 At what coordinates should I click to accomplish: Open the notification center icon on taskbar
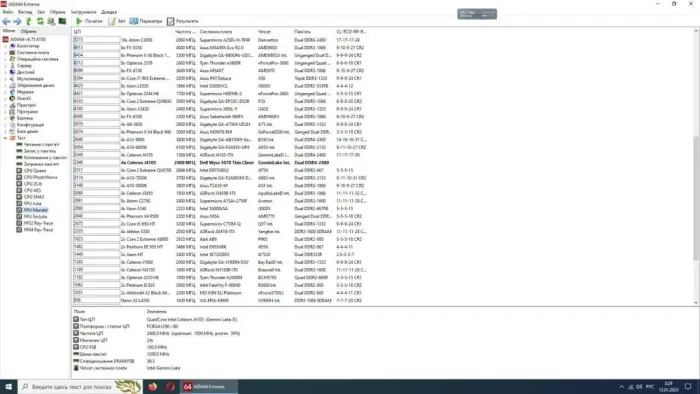[x=688, y=387]
